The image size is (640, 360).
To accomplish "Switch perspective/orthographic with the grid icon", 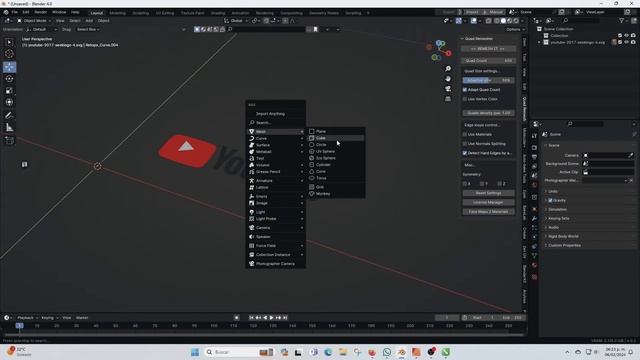I will click(x=448, y=99).
